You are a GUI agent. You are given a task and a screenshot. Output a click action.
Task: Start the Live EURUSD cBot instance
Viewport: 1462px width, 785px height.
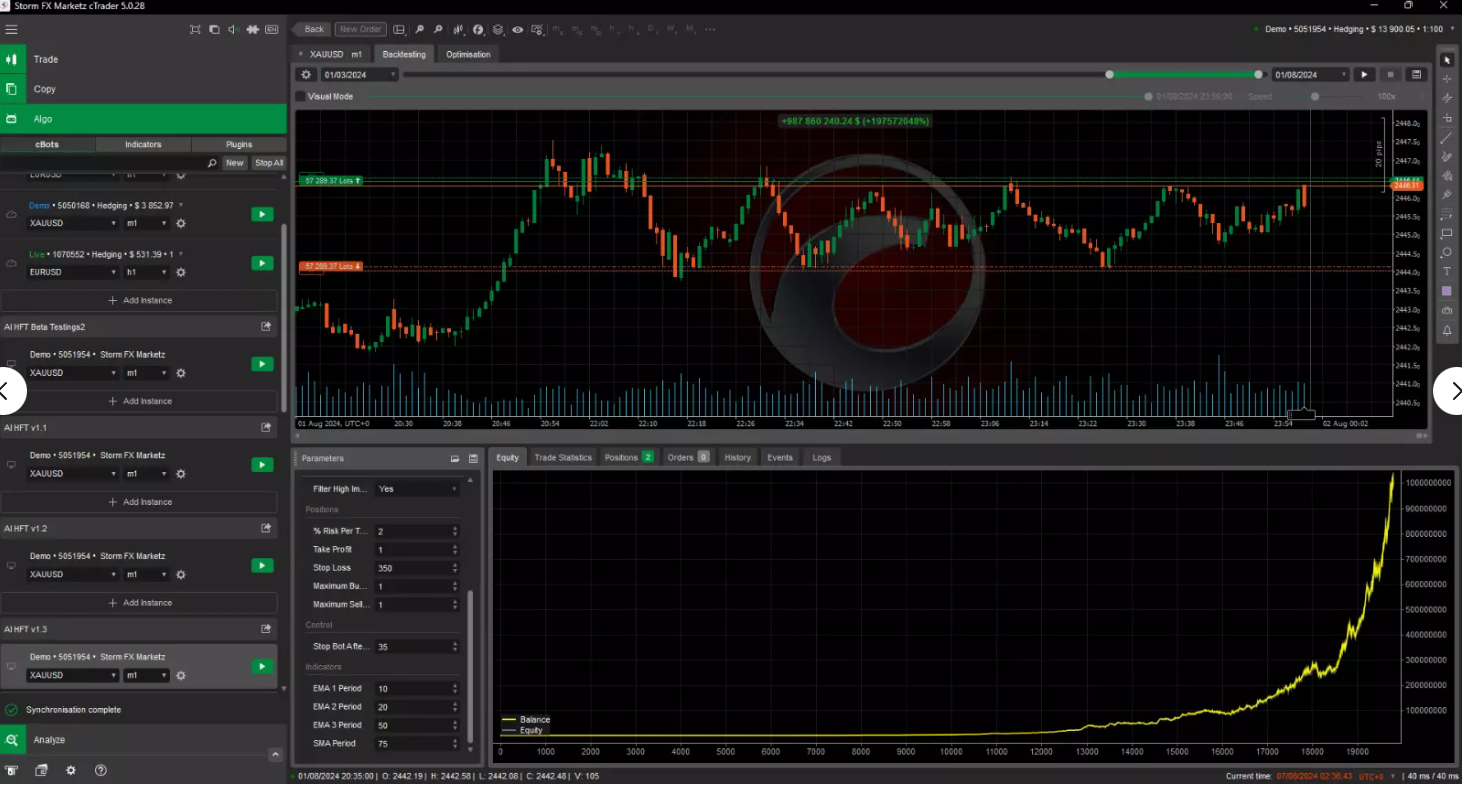pyautogui.click(x=262, y=263)
